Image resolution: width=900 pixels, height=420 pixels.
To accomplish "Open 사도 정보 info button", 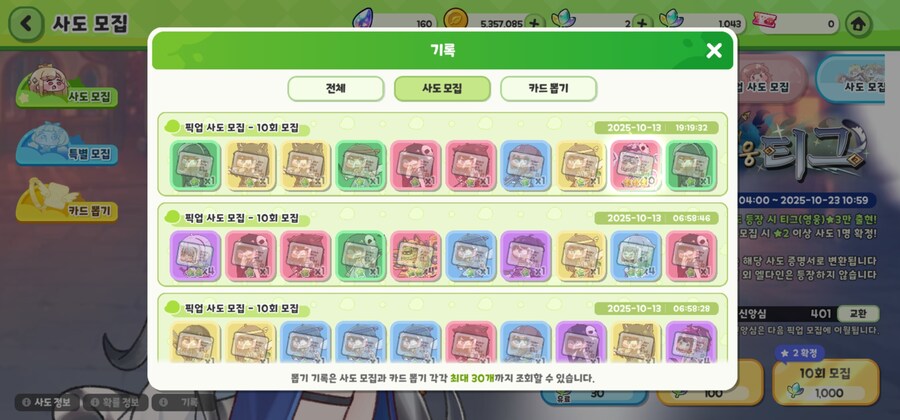I will tap(48, 402).
